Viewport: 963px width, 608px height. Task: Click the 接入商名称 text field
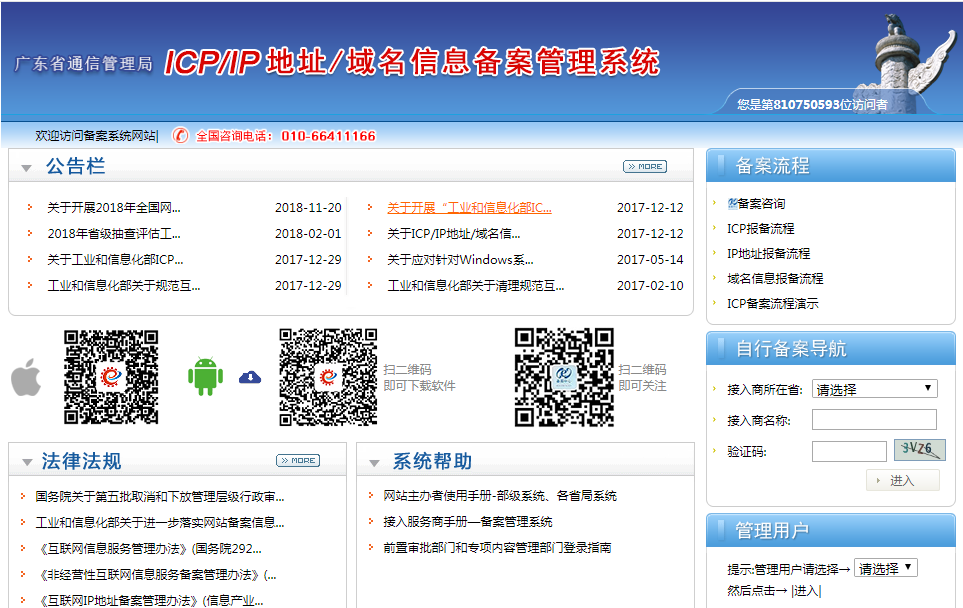coord(874,420)
